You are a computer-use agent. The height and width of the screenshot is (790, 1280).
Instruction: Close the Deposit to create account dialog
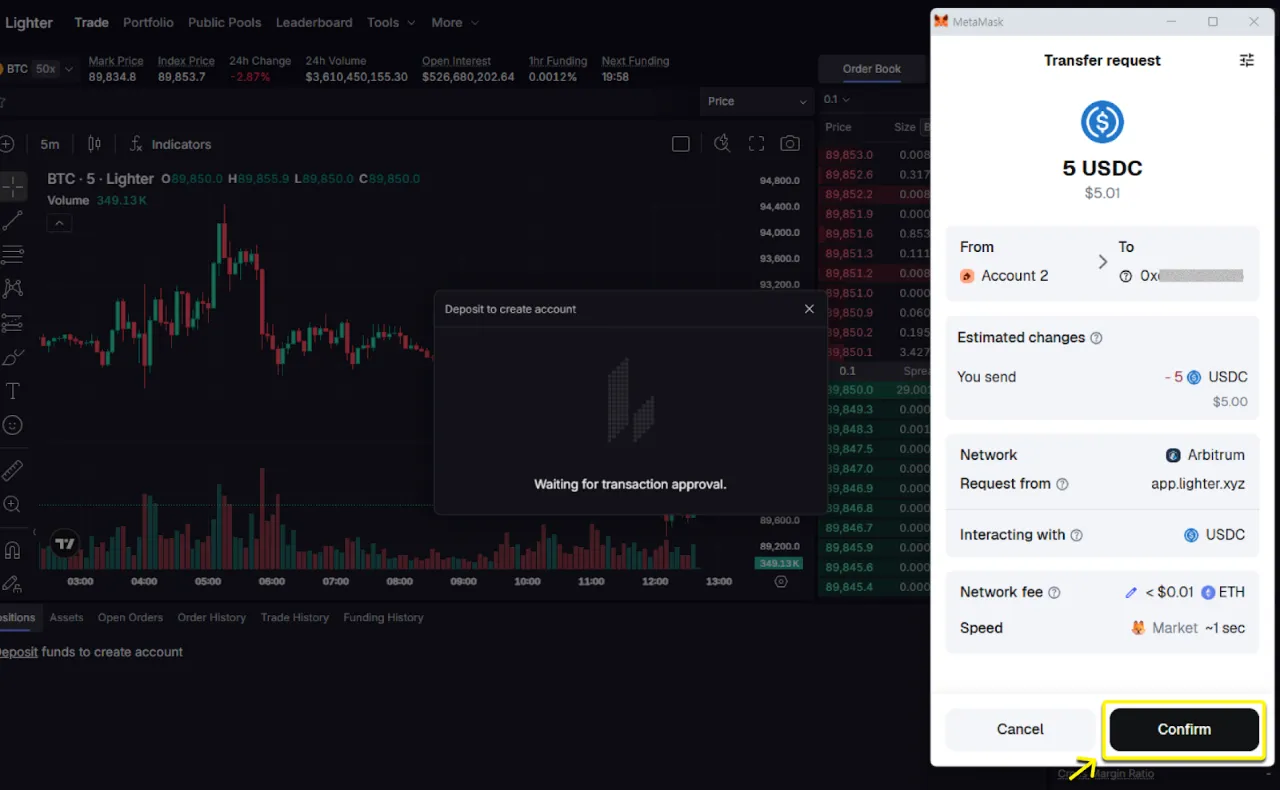809,309
